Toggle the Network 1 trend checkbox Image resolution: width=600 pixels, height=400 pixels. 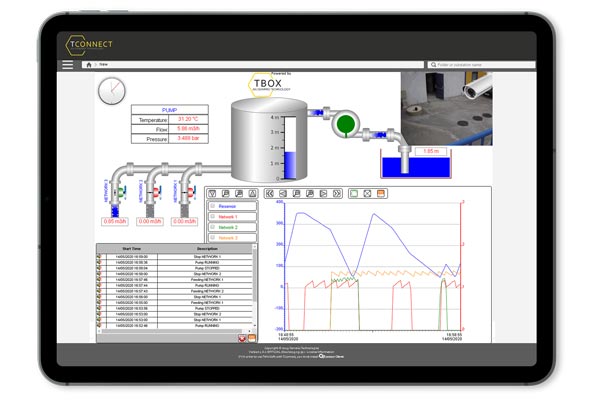point(213,216)
